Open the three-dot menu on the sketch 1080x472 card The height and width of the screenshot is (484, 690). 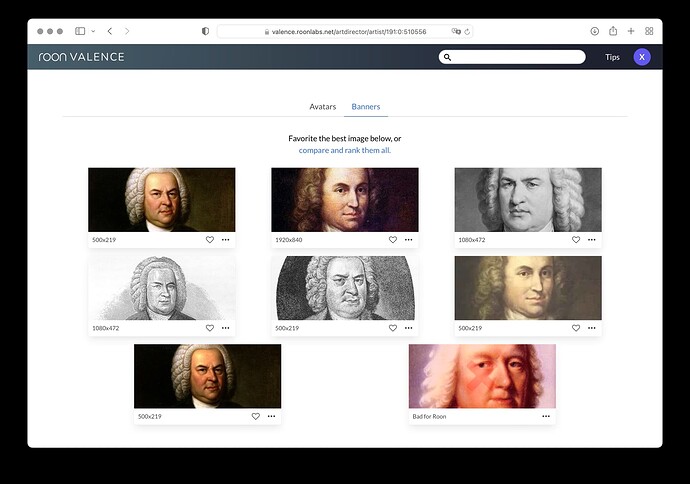pos(226,328)
